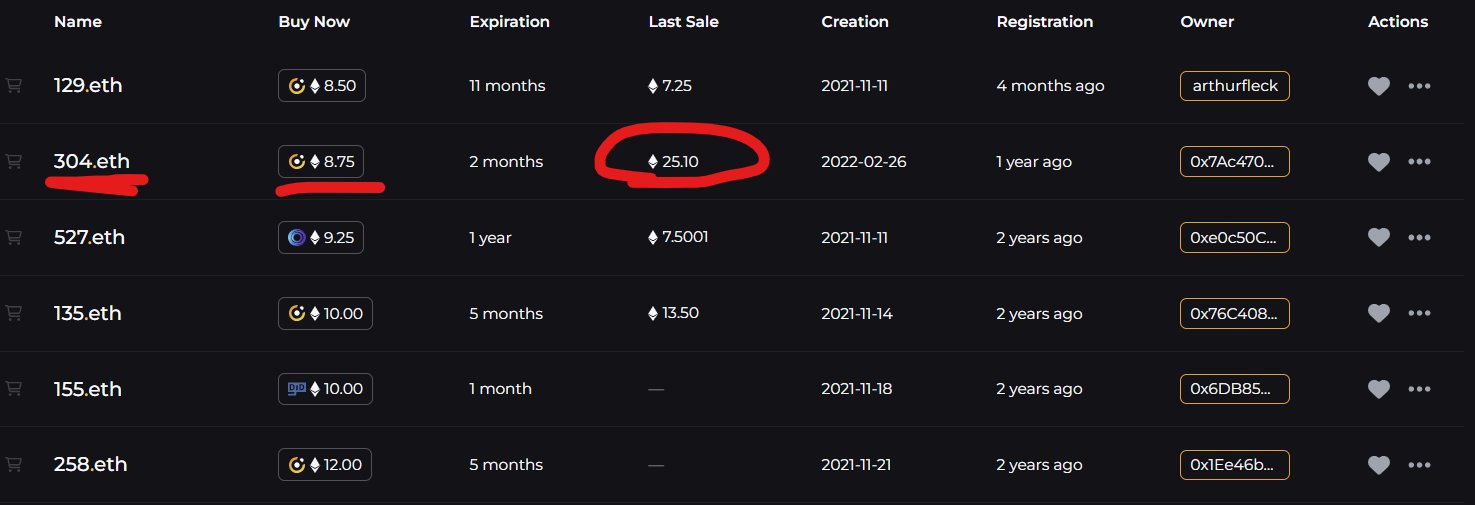Favorite 258.eth with heart icon

[x=1378, y=464]
